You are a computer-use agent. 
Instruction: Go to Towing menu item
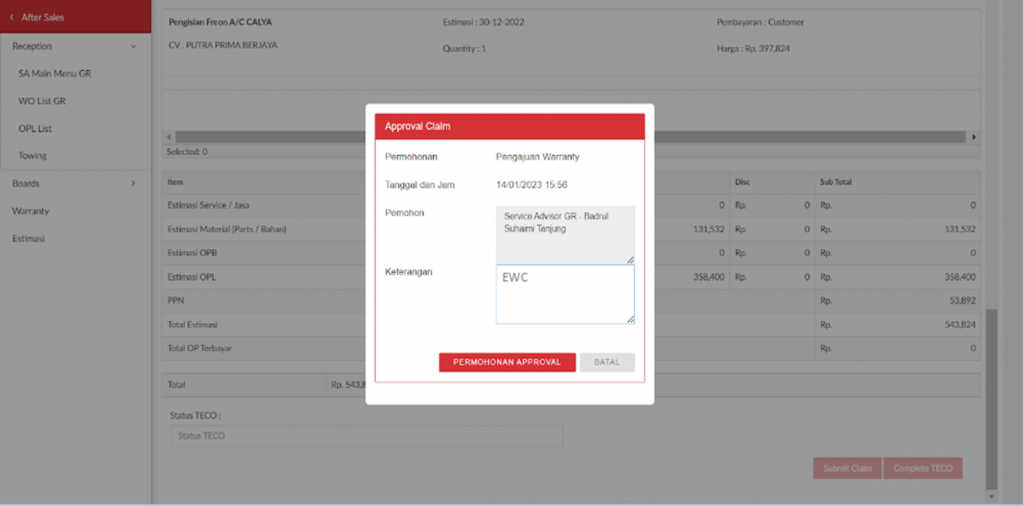click(32, 156)
